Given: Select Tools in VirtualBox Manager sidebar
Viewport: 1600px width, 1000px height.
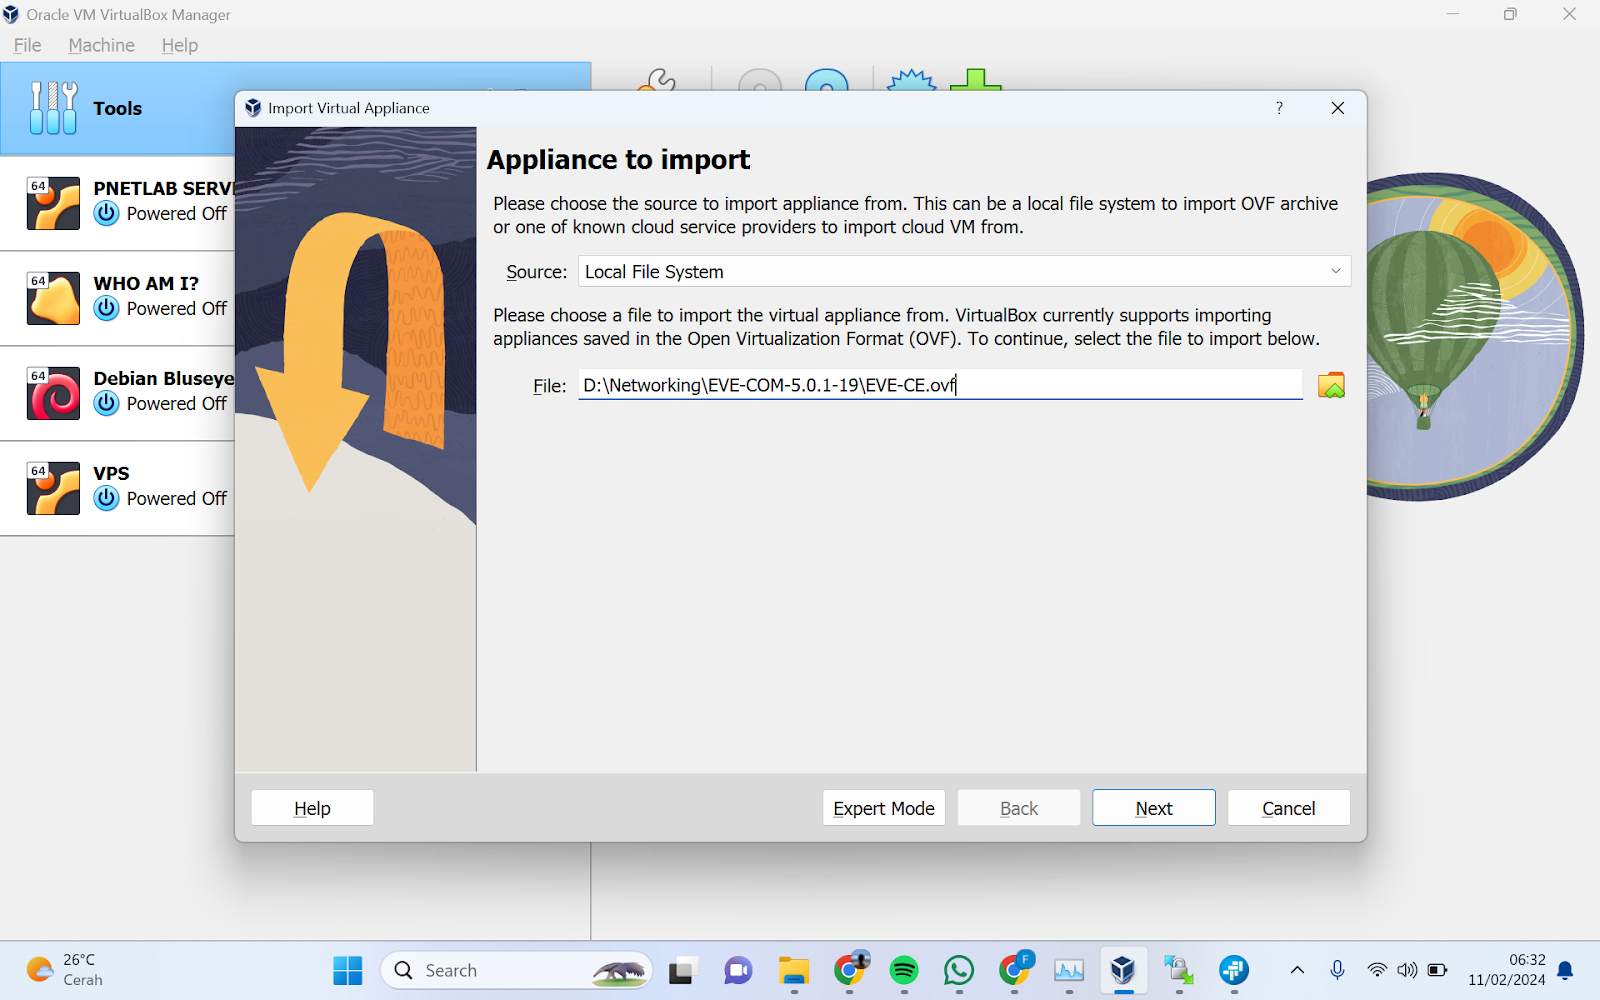Looking at the screenshot, I should 118,108.
